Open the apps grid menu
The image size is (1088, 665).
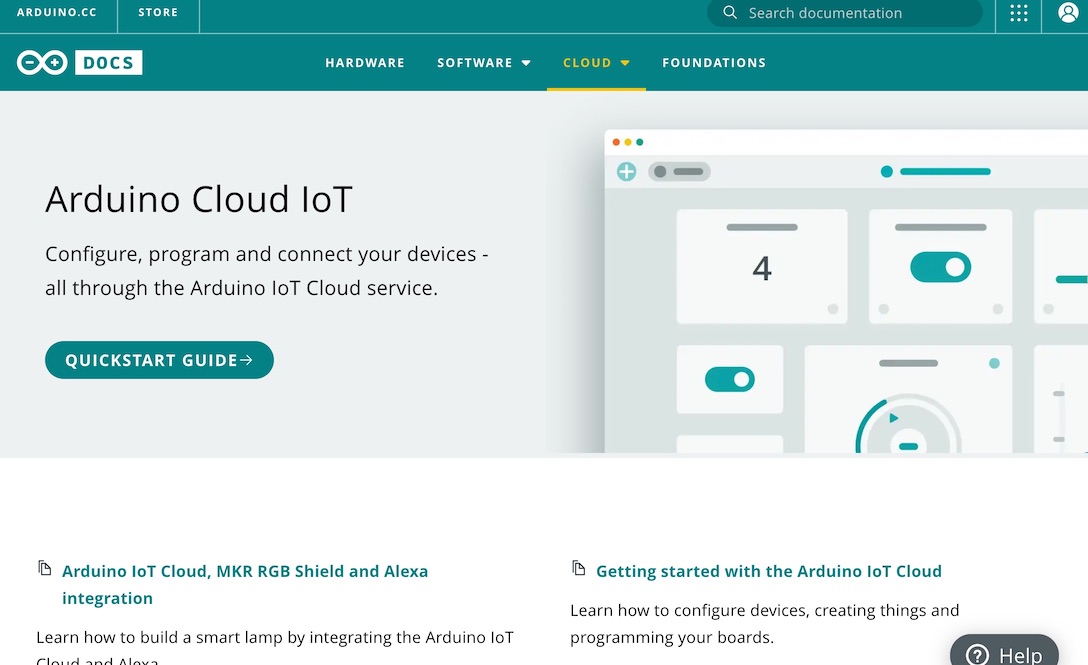coord(1018,13)
